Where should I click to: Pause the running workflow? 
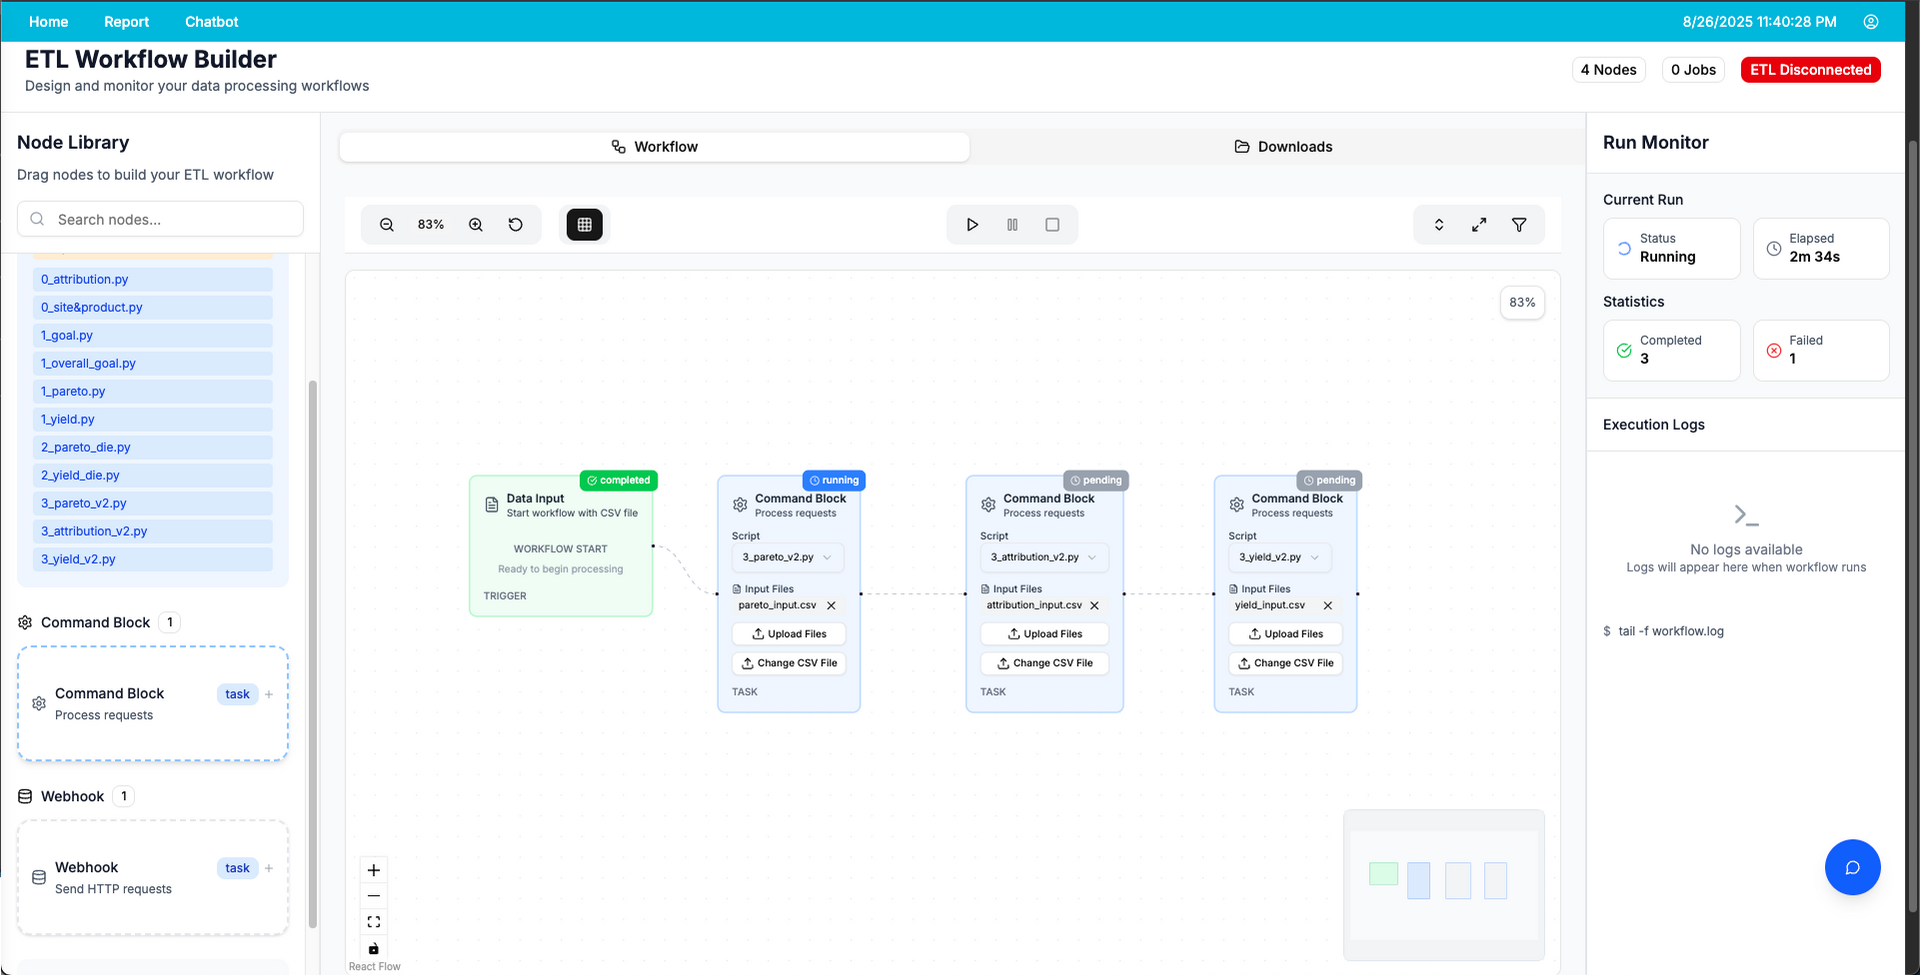[x=1012, y=225]
